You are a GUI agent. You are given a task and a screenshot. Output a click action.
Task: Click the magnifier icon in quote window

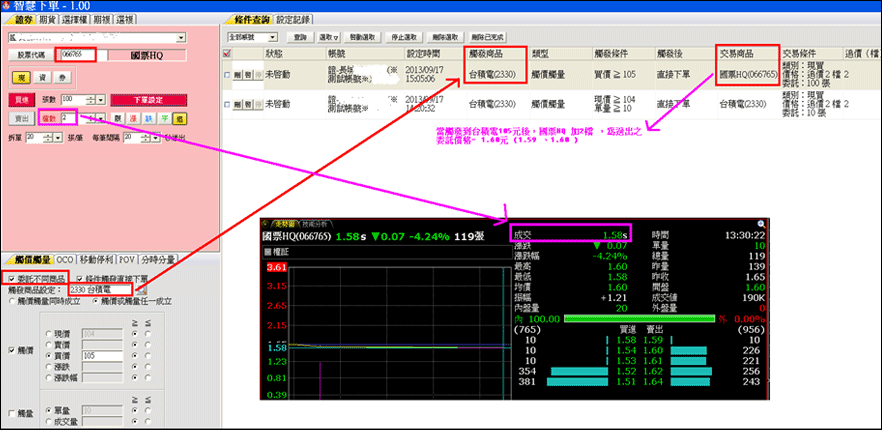[x=761, y=223]
